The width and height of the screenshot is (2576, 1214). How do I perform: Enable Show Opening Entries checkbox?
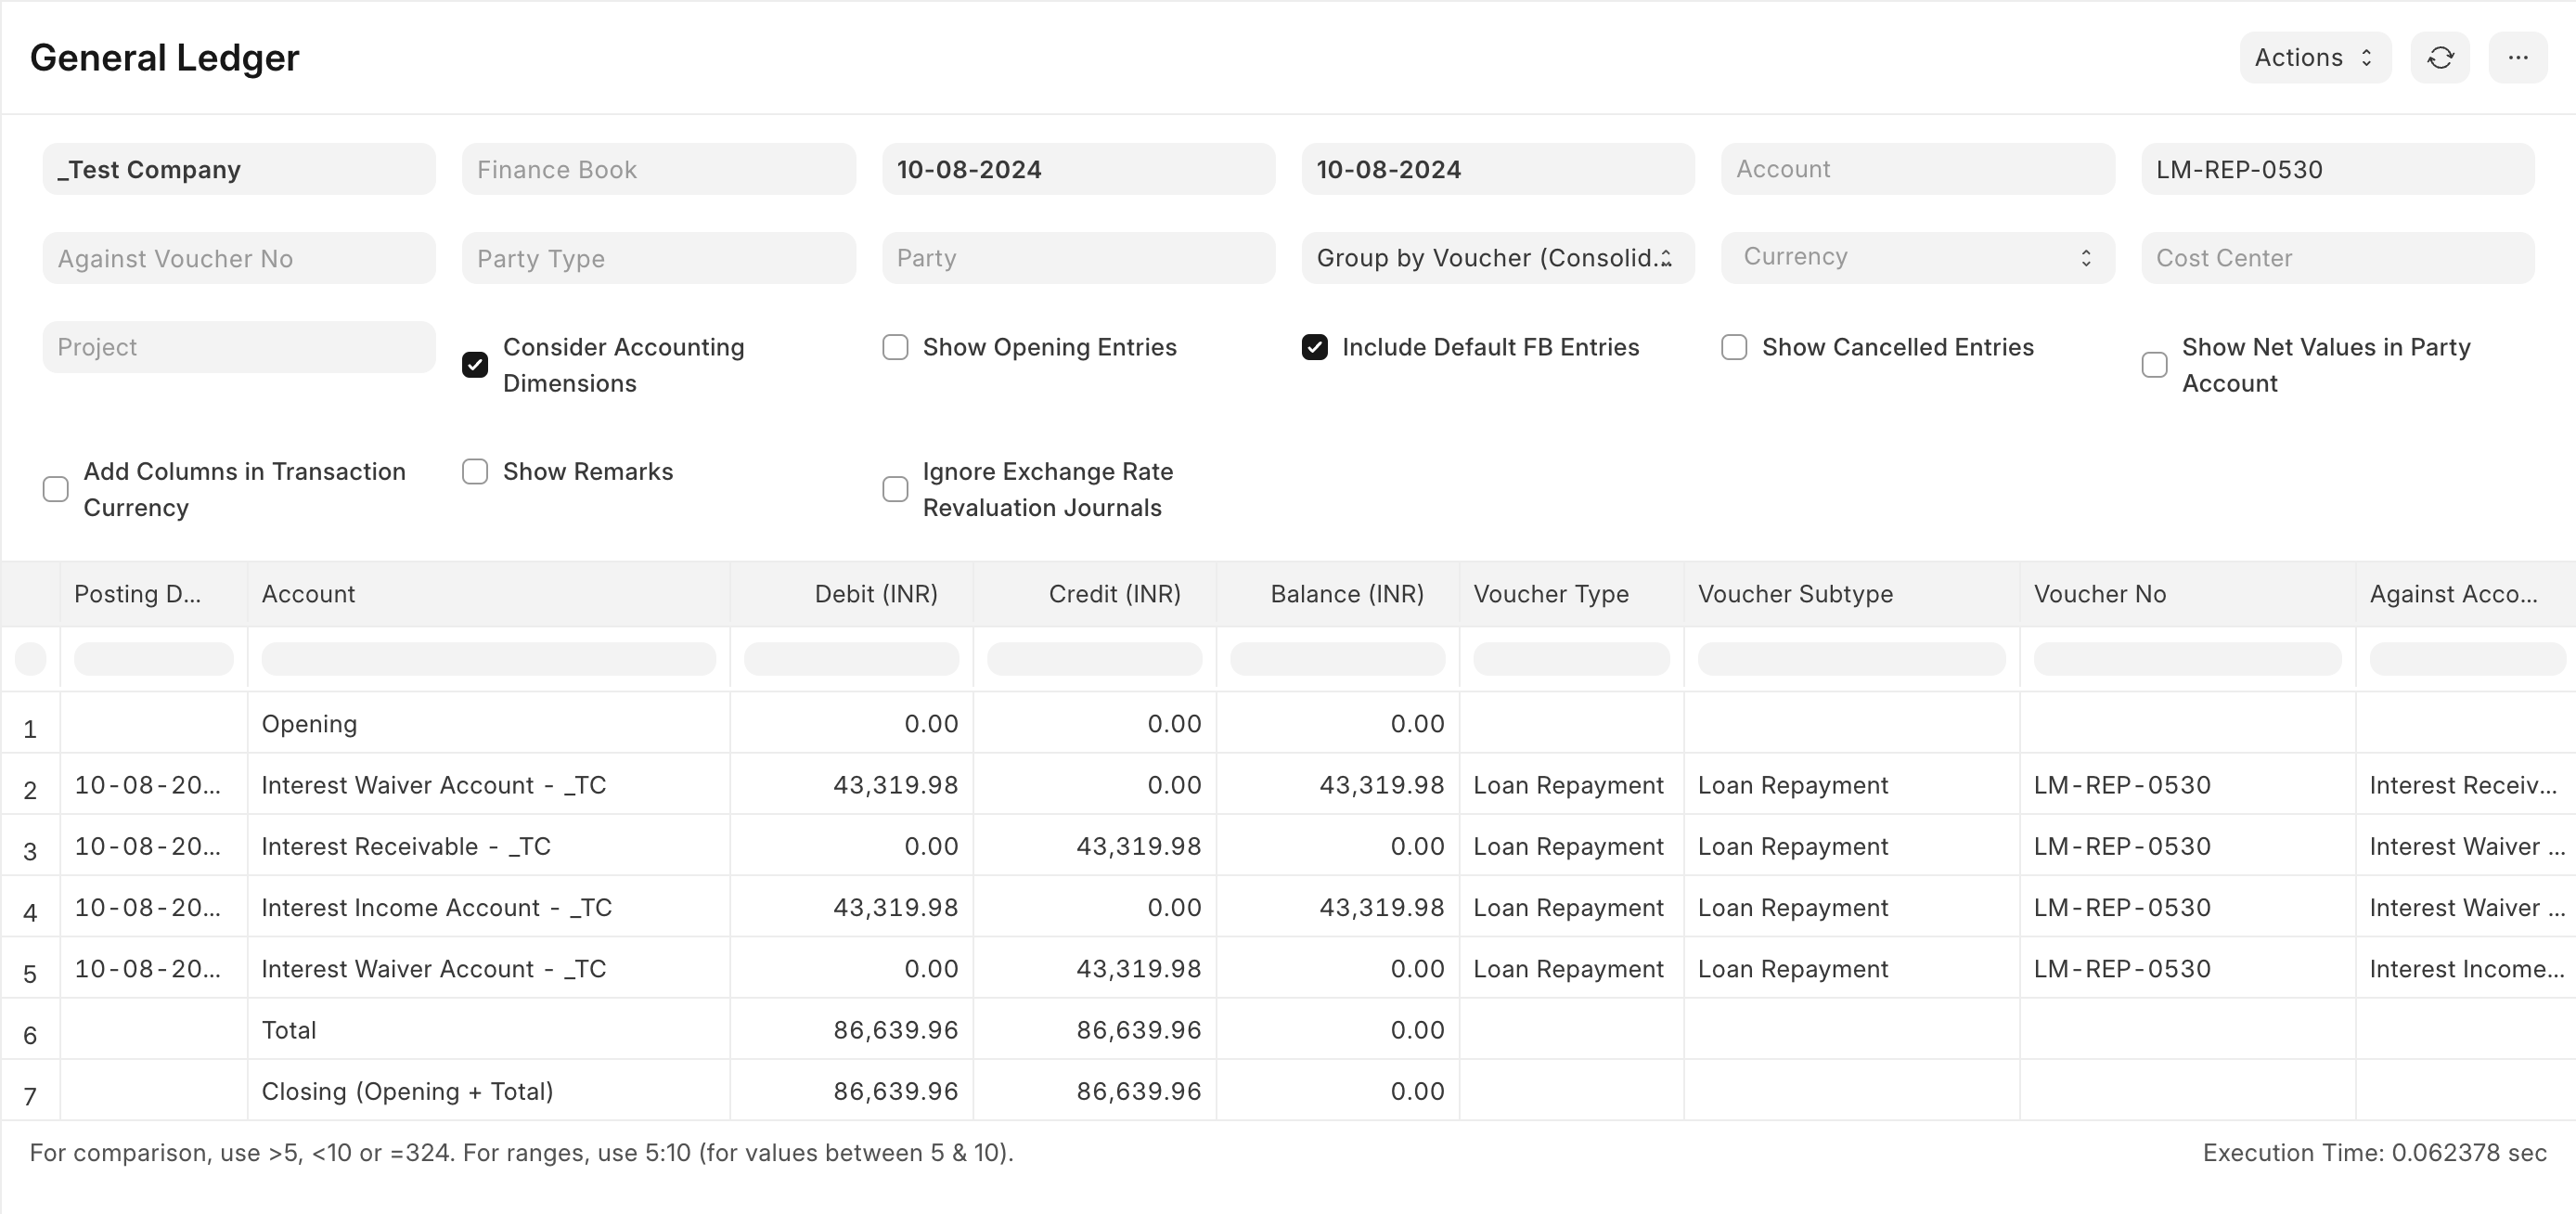coord(895,347)
